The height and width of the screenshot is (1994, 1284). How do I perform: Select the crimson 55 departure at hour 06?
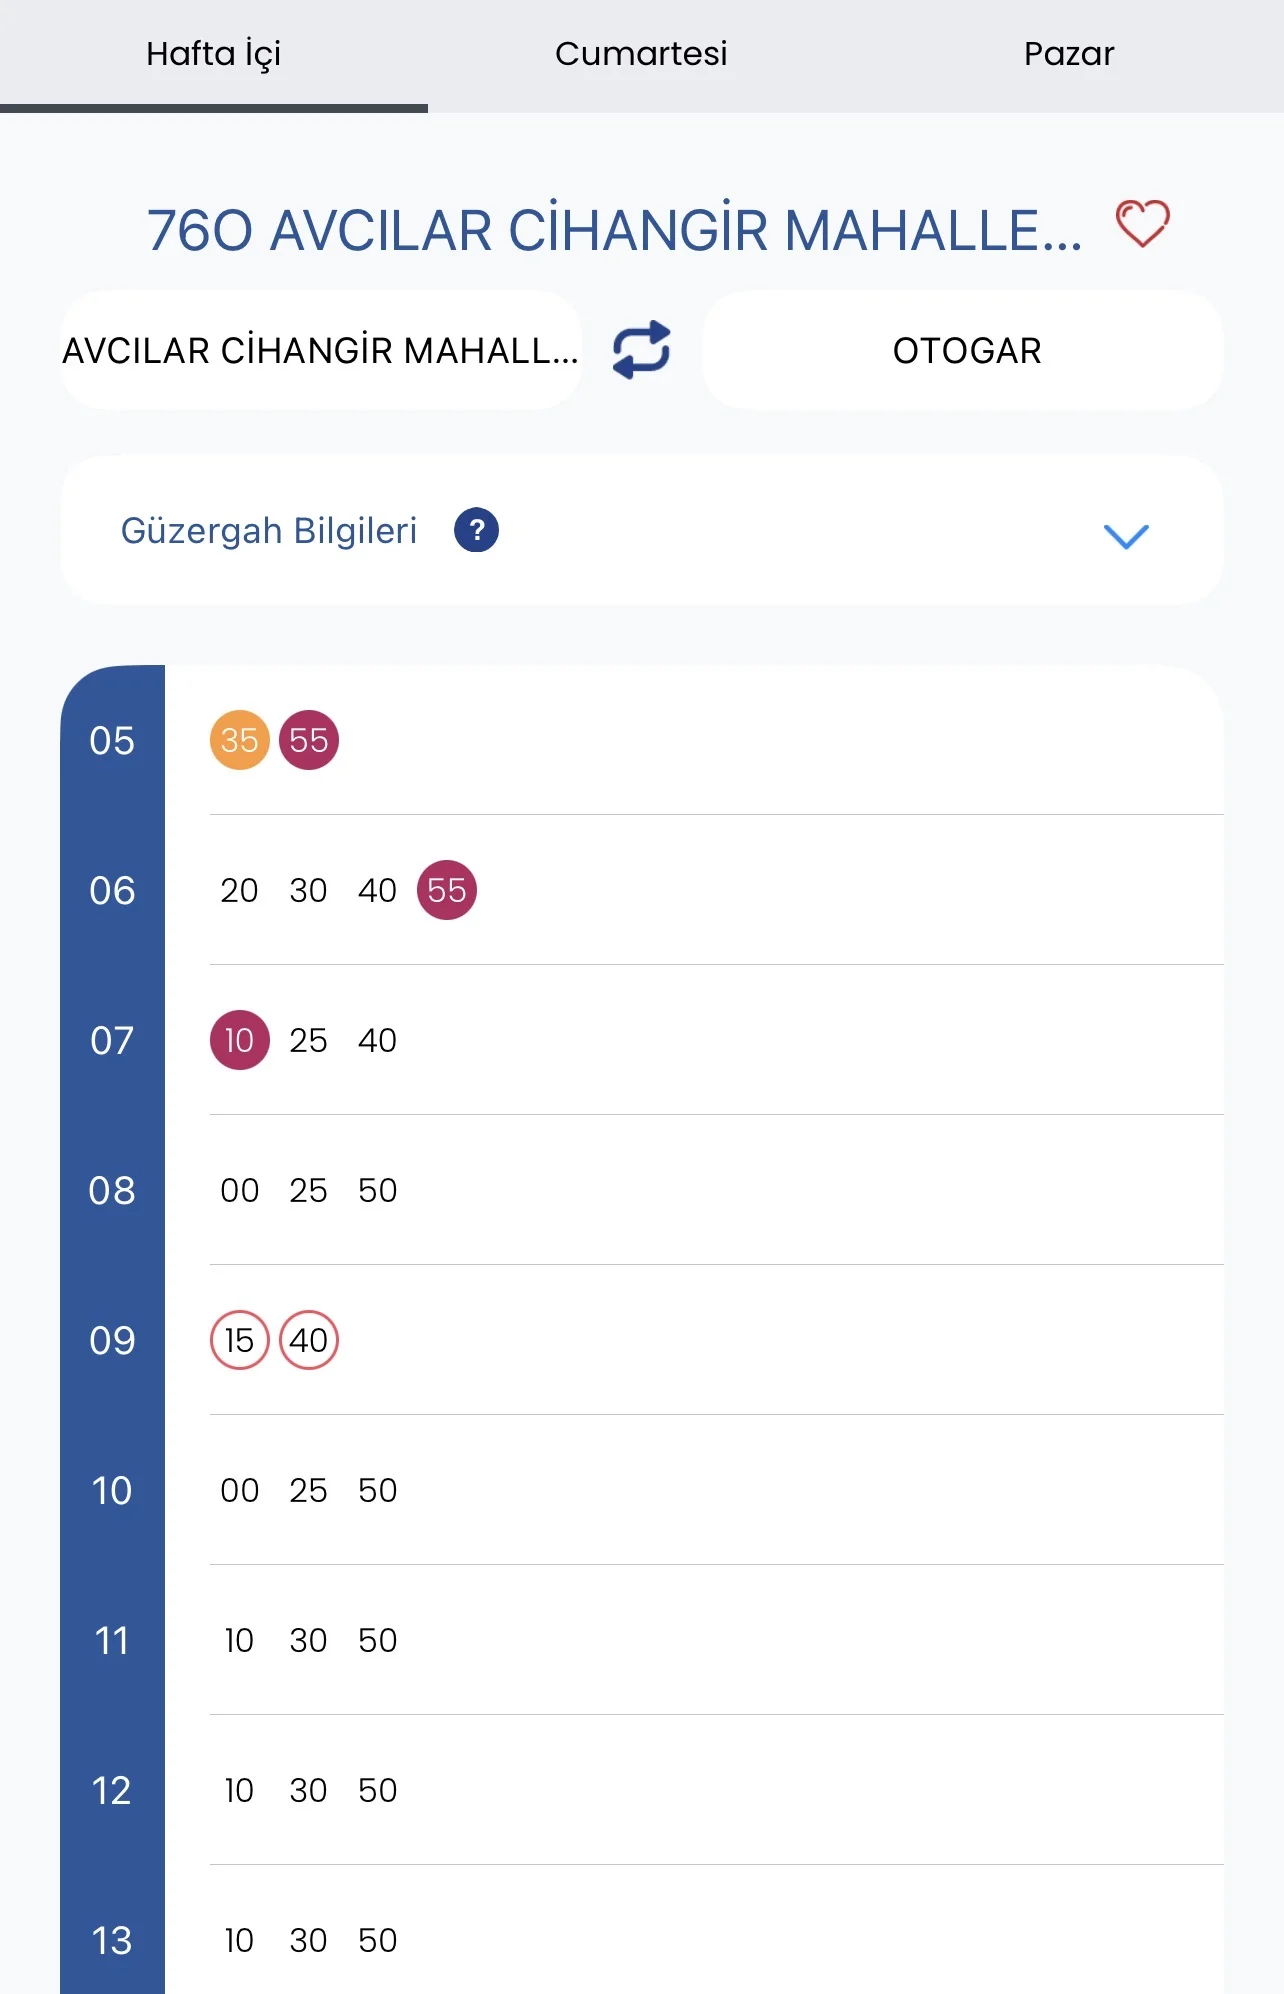pyautogui.click(x=447, y=890)
